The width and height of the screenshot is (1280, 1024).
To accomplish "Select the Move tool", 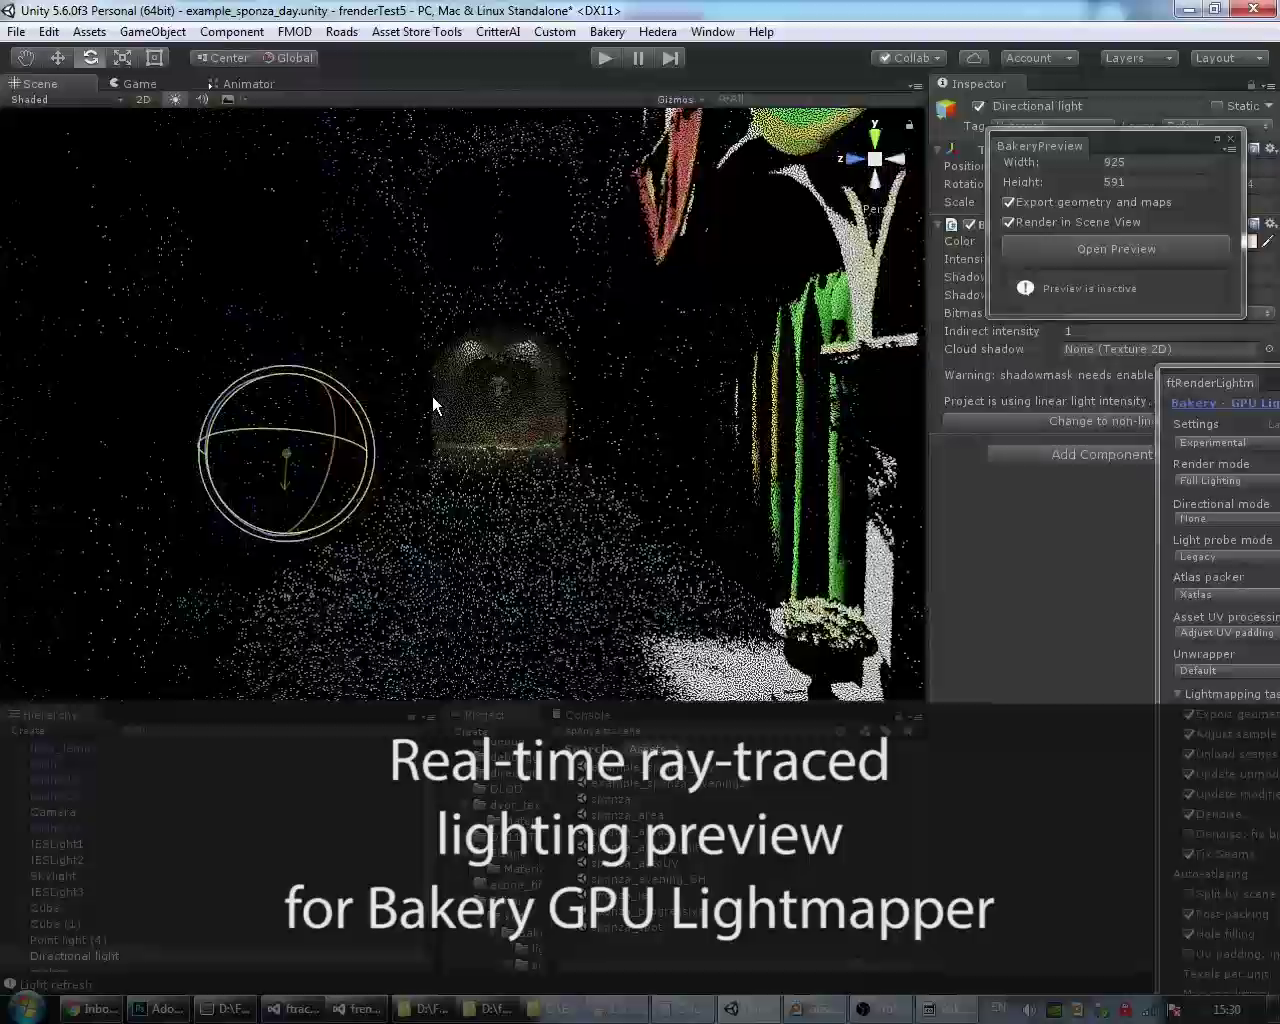I will click(x=58, y=58).
